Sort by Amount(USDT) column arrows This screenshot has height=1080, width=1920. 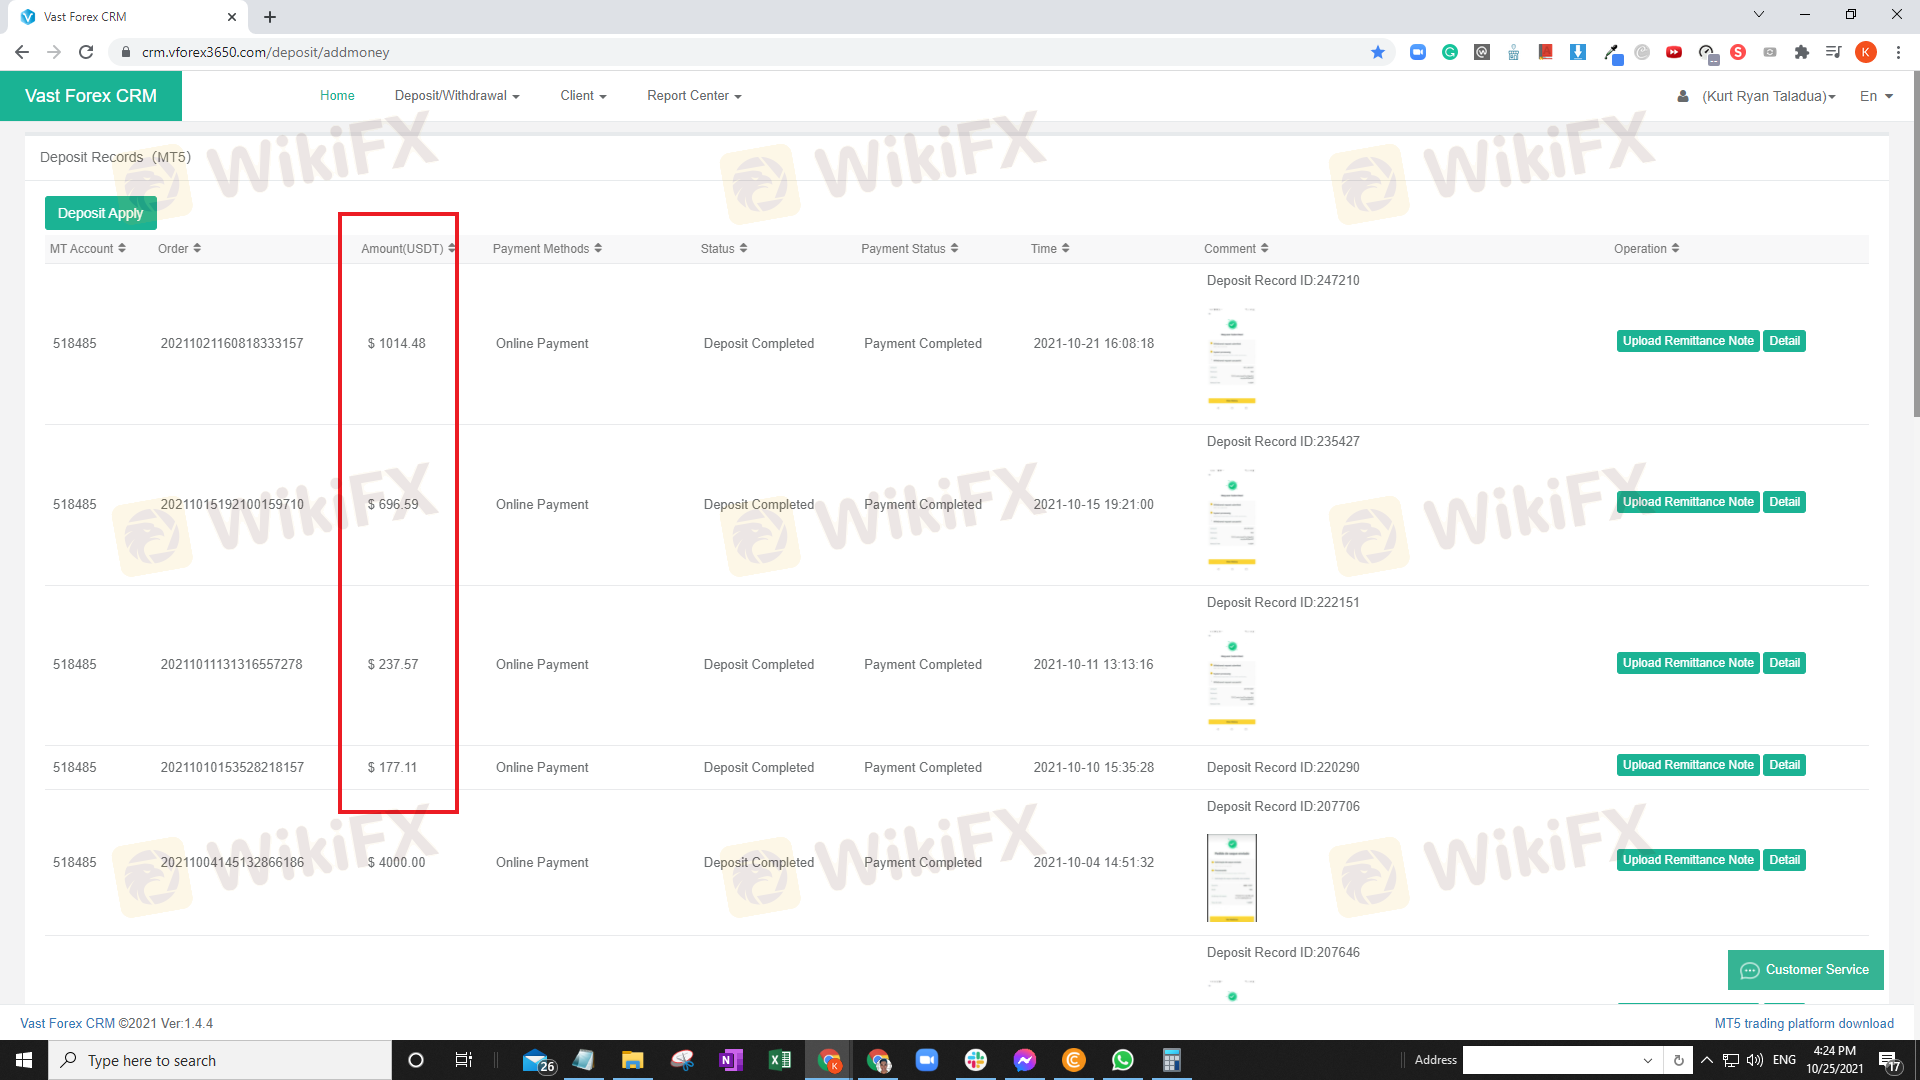[x=452, y=249]
